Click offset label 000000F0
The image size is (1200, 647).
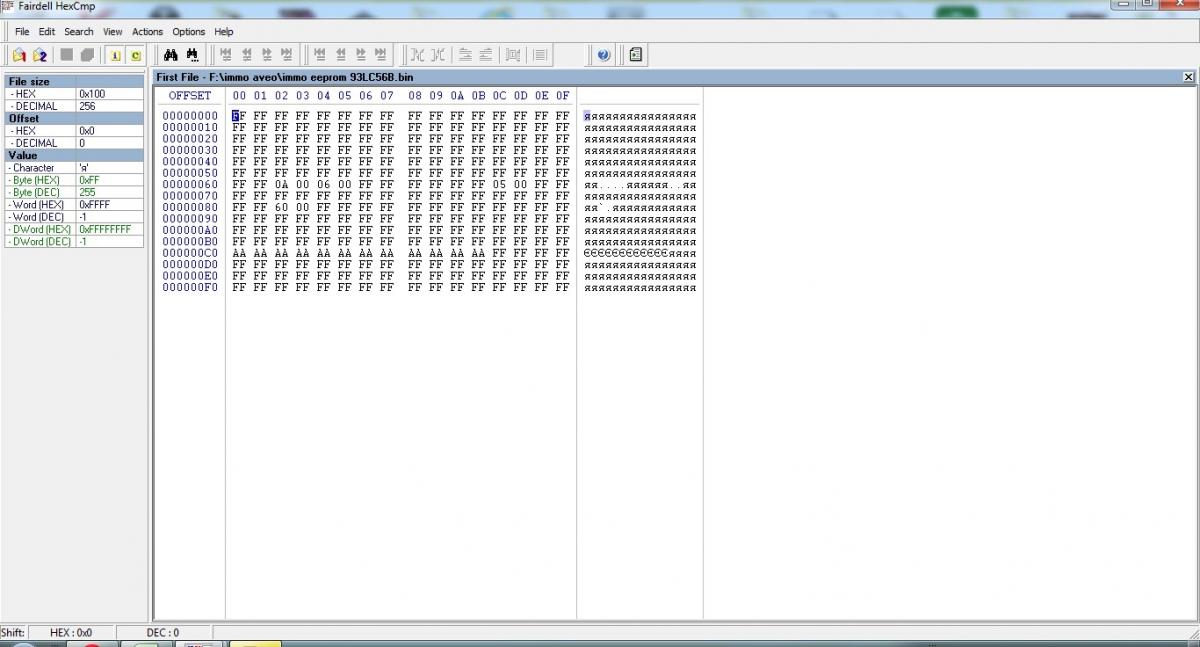[190, 288]
